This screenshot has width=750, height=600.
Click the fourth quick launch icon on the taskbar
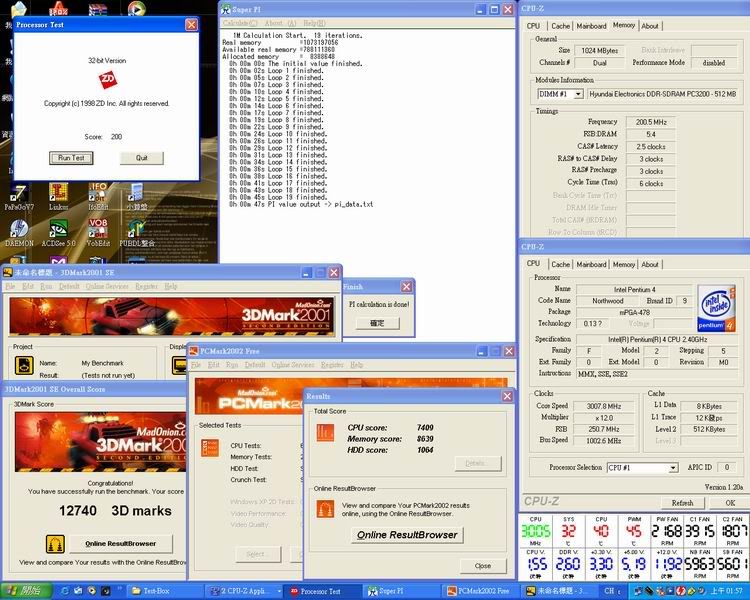coord(105,591)
